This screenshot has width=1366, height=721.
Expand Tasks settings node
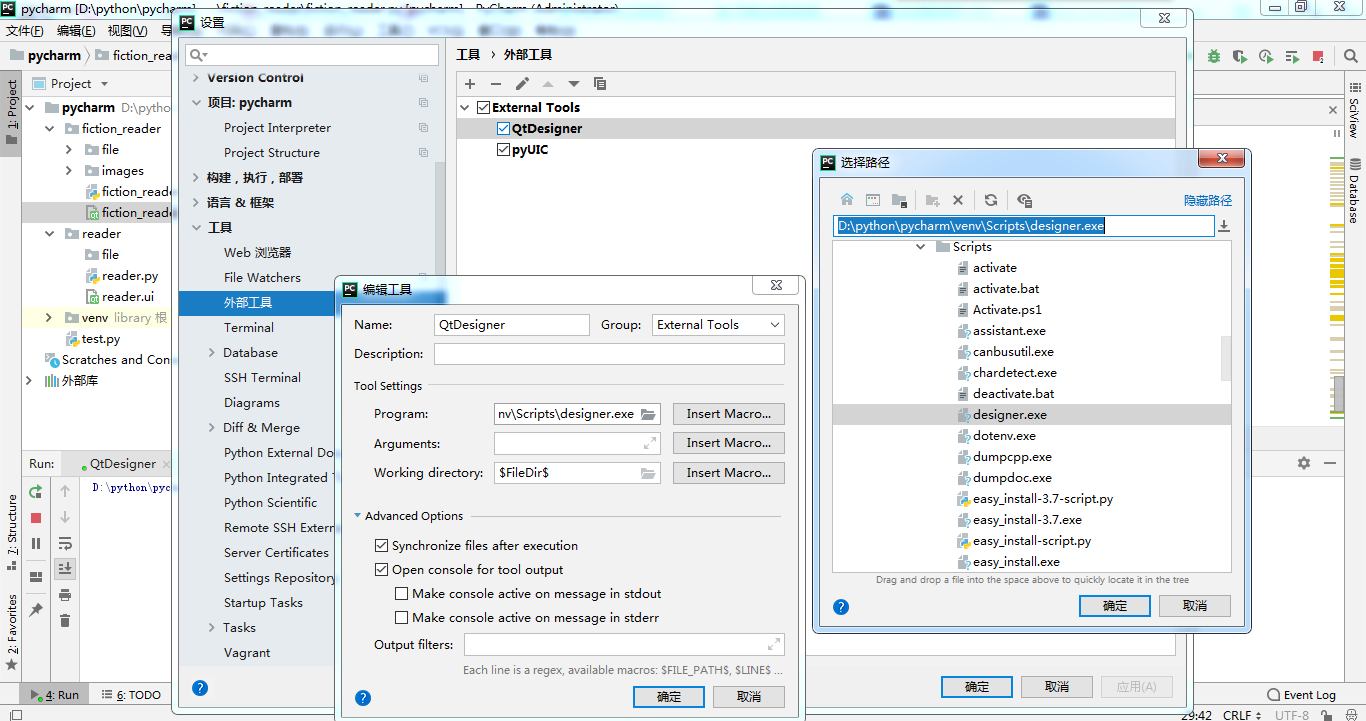pos(212,628)
